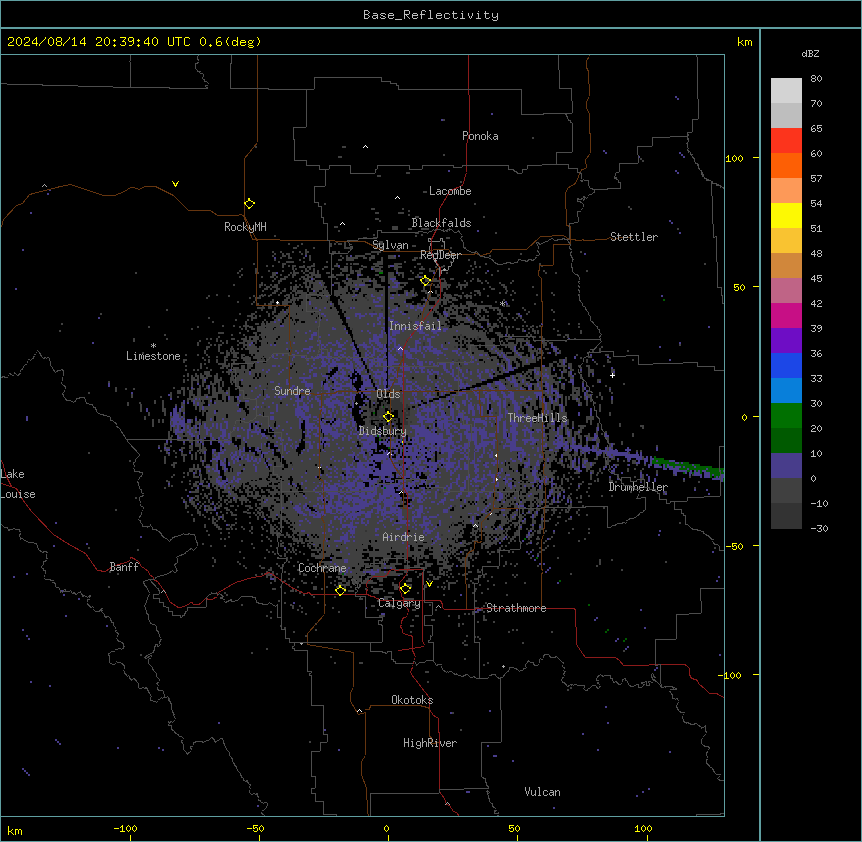Click the blue 33-36 dBZ legend swatch

pyautogui.click(x=786, y=365)
